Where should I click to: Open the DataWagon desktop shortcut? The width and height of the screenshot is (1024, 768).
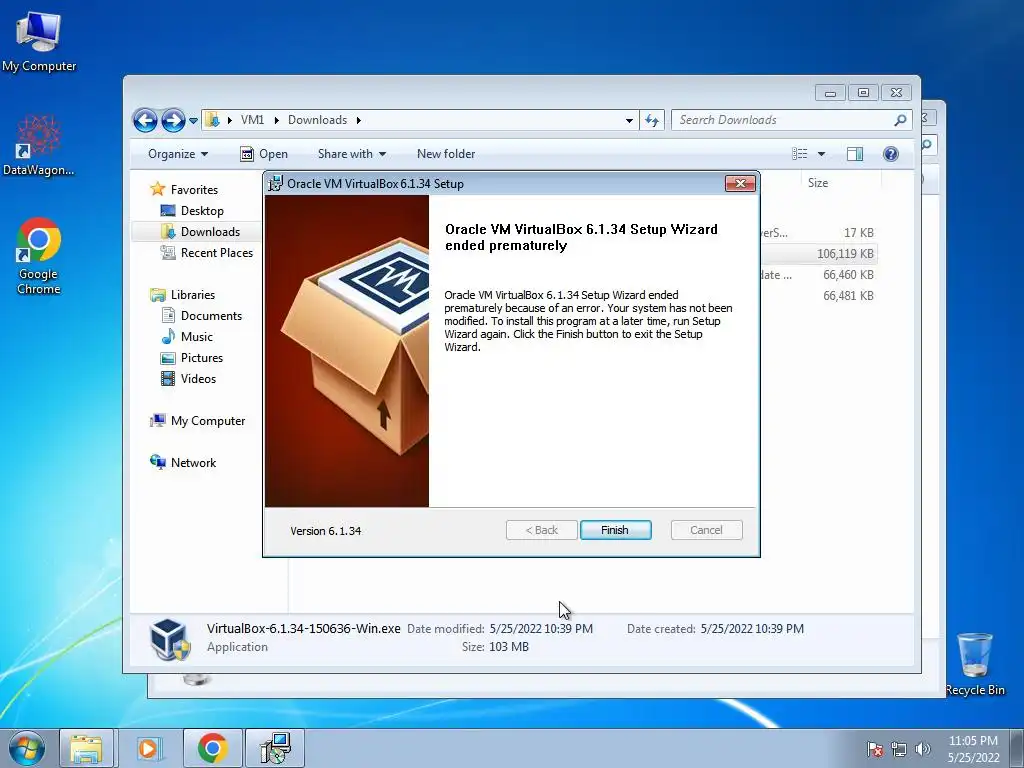[39, 145]
